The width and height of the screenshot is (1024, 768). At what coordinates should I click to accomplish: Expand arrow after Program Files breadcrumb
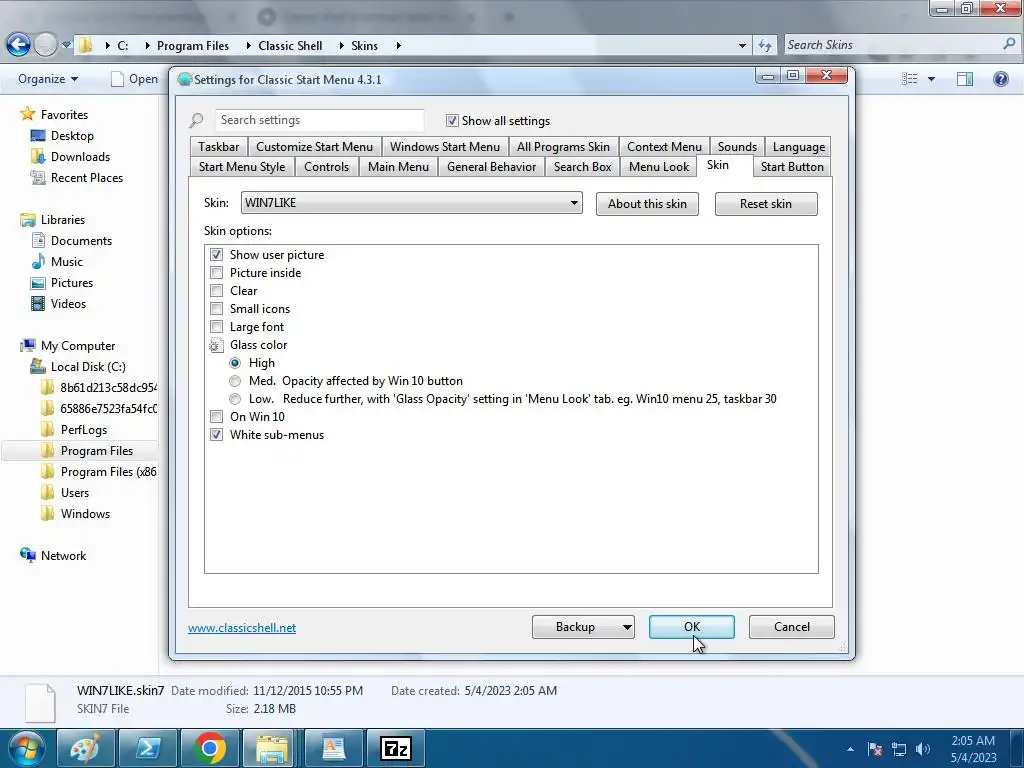click(x=248, y=45)
